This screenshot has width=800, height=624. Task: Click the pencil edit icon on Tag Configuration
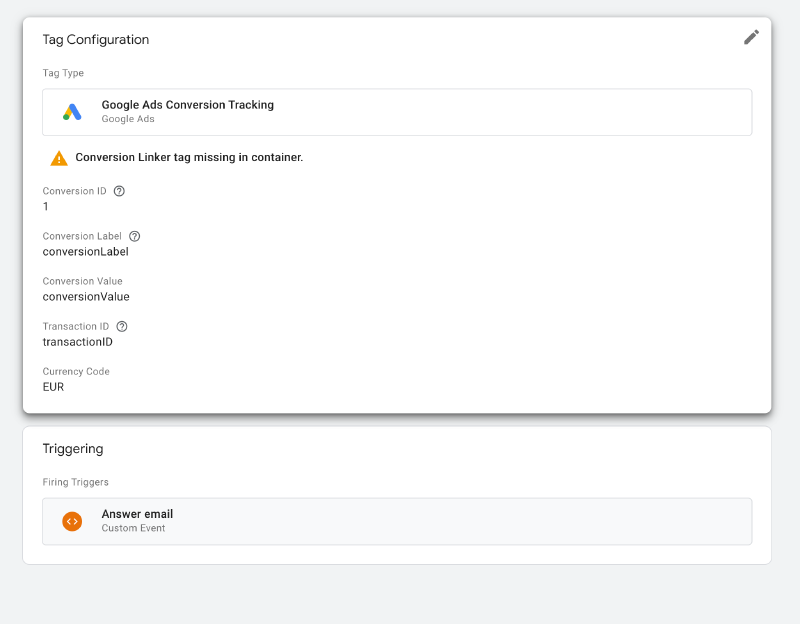[x=752, y=37]
